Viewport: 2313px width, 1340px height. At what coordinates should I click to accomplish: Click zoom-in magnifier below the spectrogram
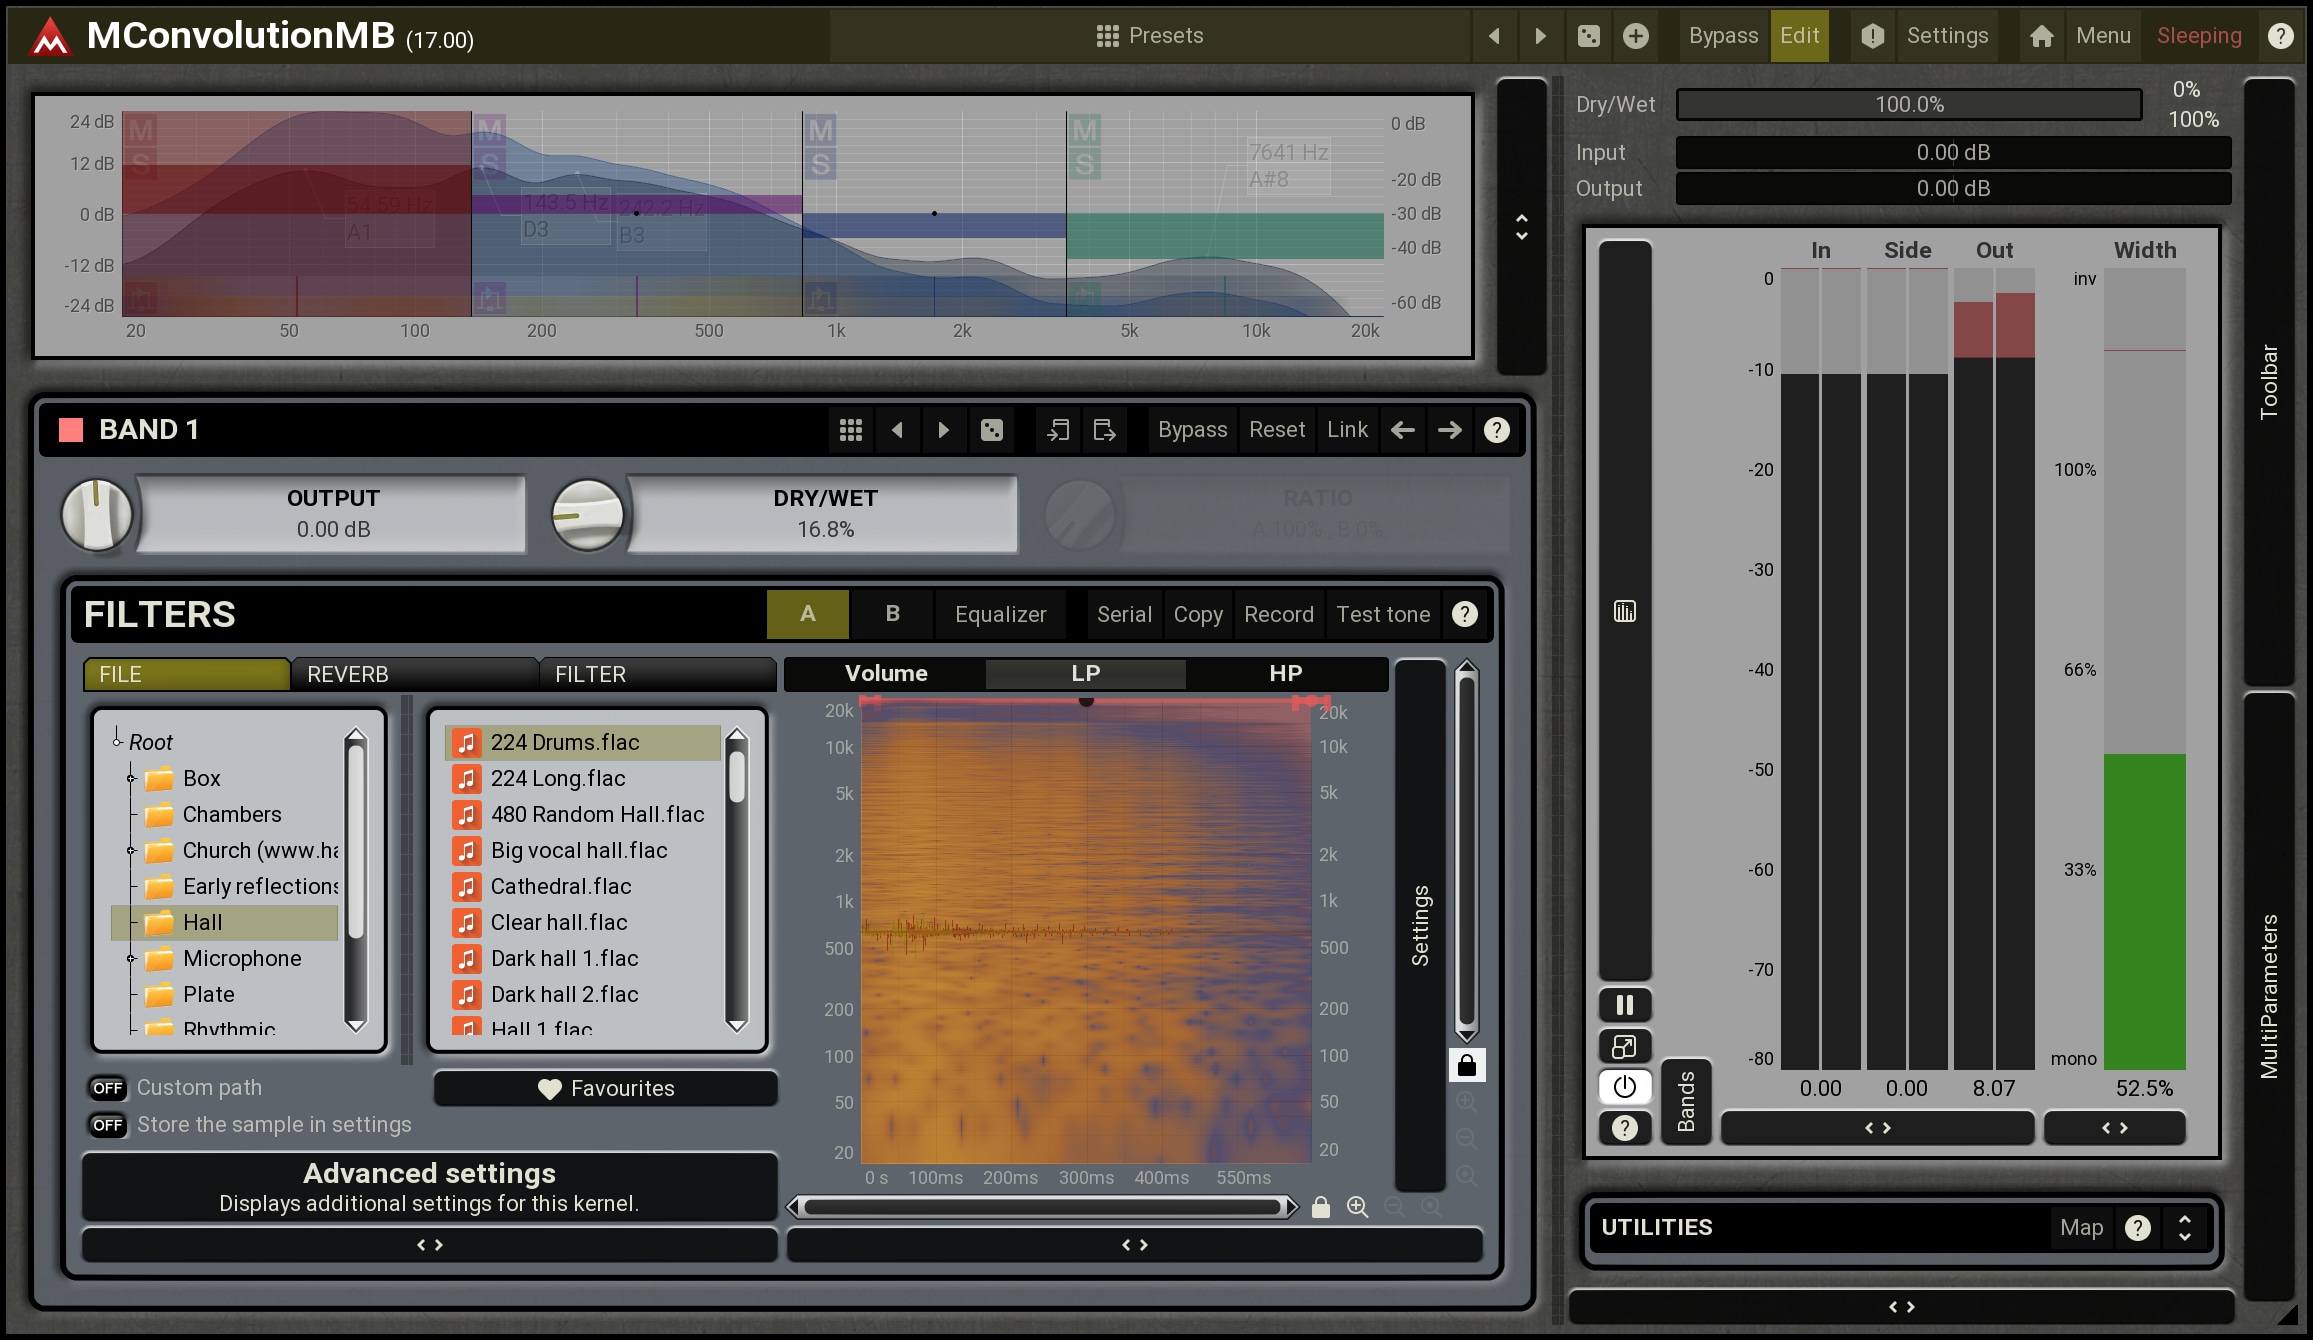1357,1207
